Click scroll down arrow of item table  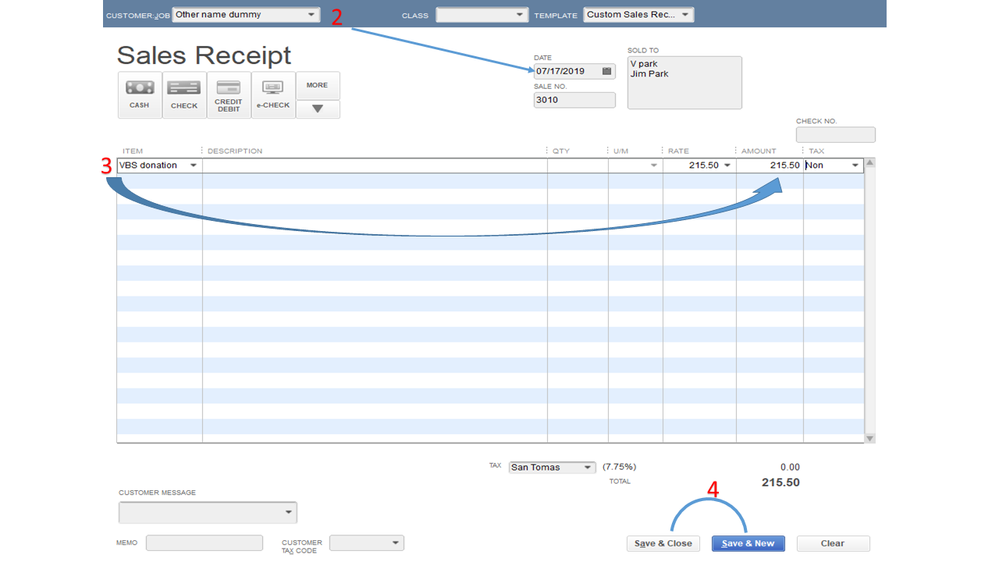click(x=870, y=438)
